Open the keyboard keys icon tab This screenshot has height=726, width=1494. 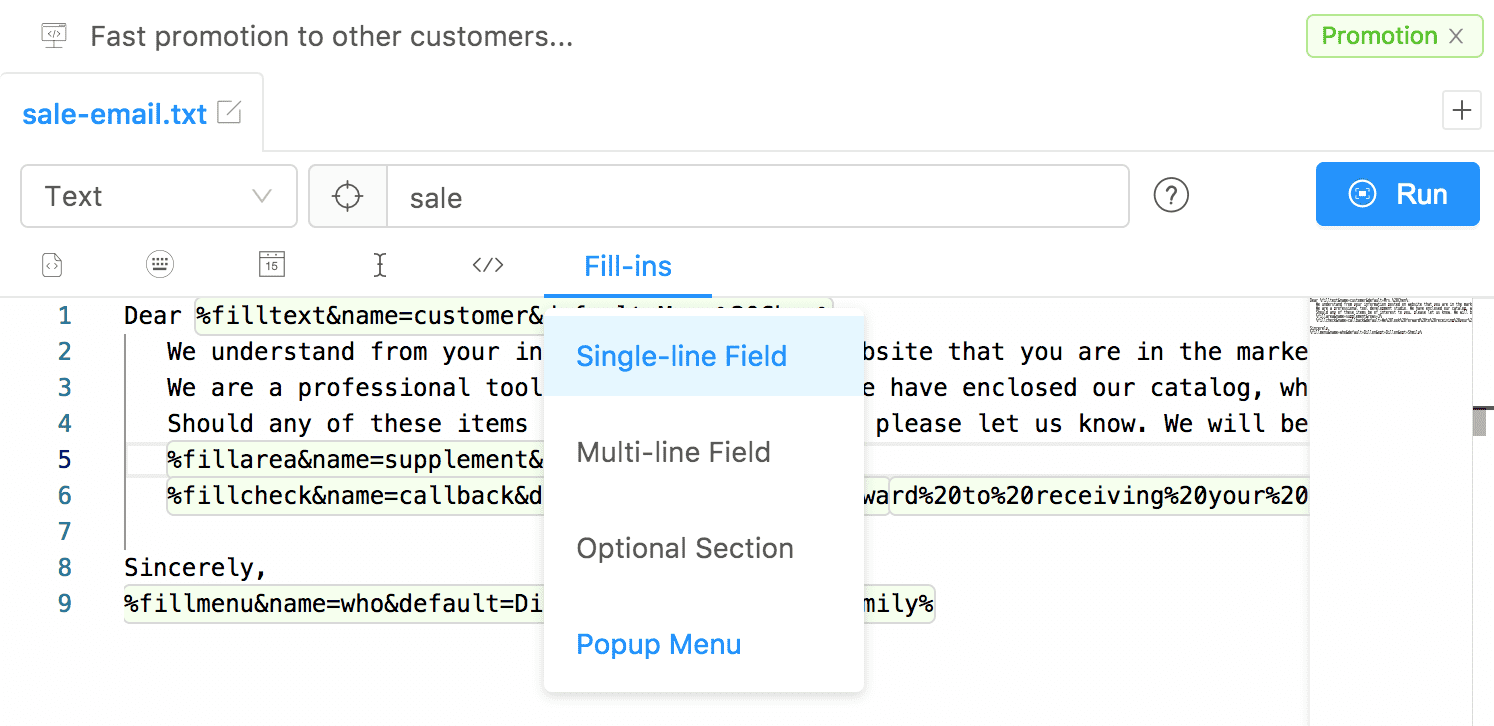tap(160, 265)
